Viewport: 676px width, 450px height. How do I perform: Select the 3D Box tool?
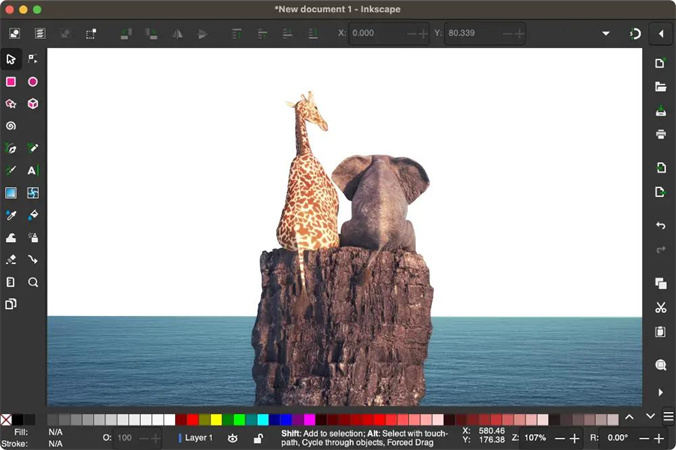click(33, 104)
